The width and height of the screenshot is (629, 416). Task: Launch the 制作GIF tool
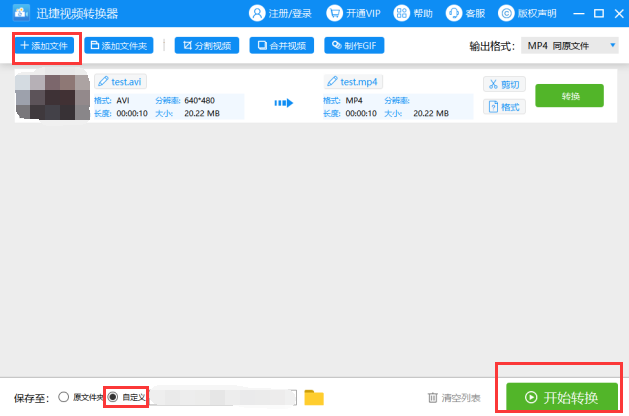pos(354,46)
